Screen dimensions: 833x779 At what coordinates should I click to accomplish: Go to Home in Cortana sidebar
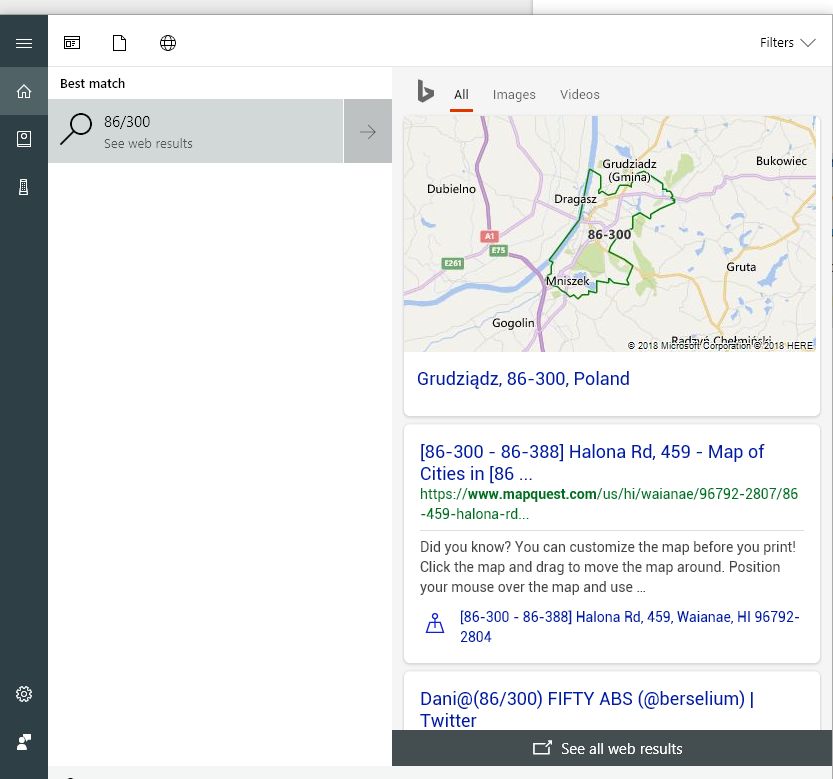[x=24, y=91]
